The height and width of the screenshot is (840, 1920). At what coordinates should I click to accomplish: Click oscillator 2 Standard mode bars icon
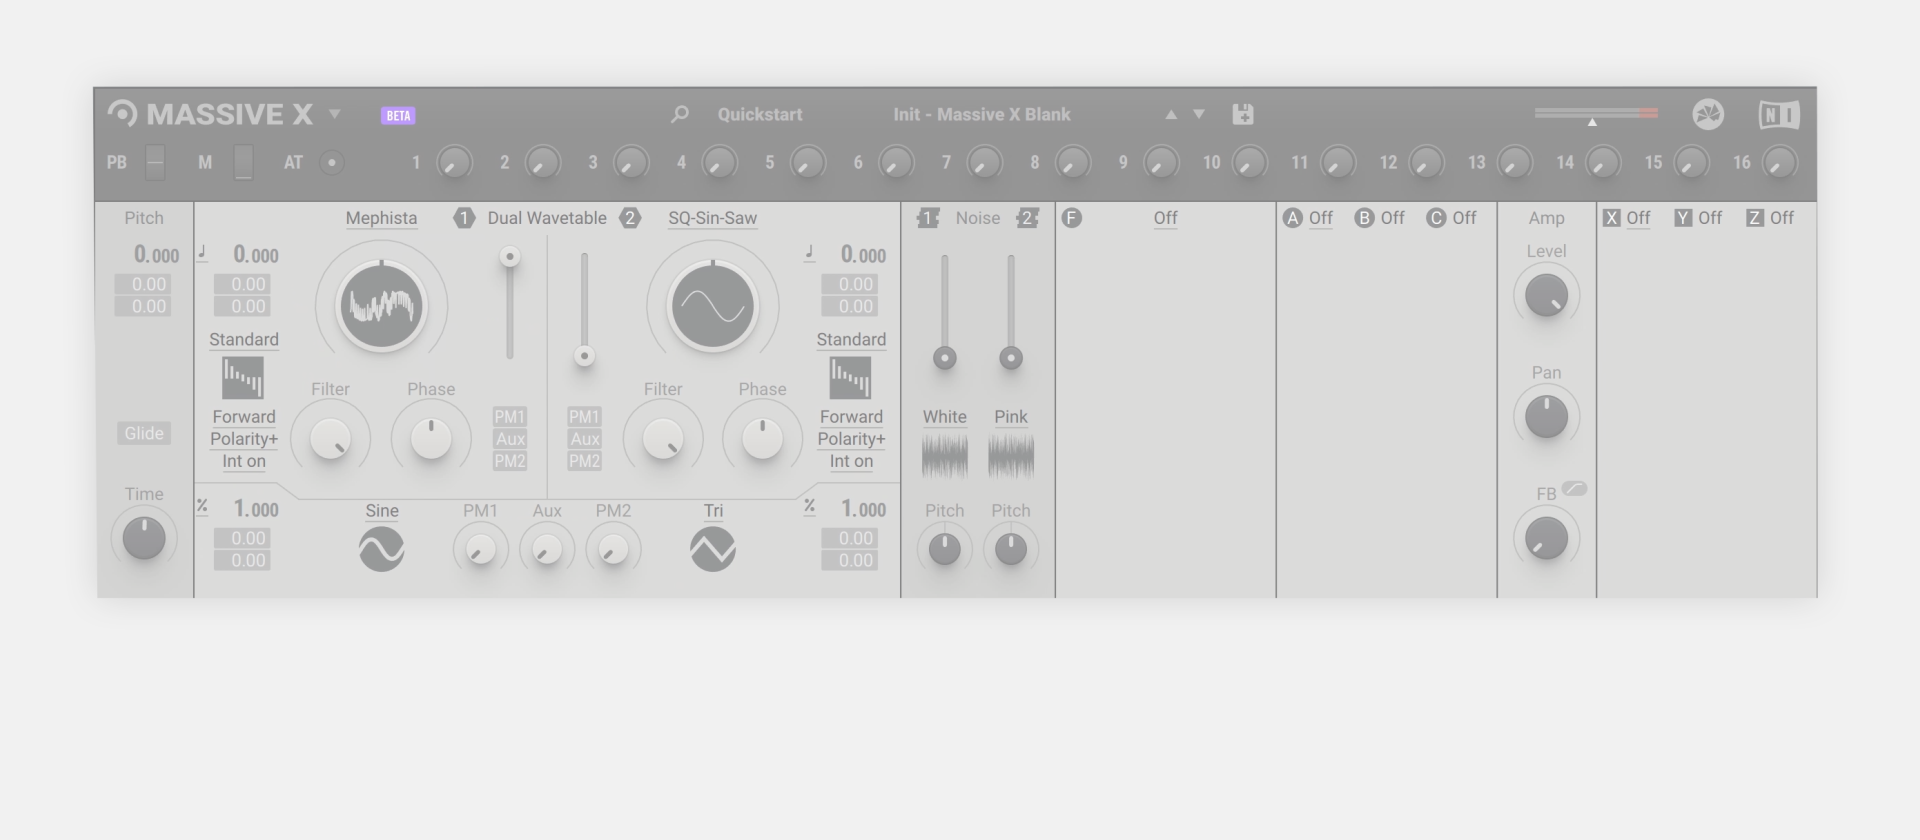click(850, 378)
